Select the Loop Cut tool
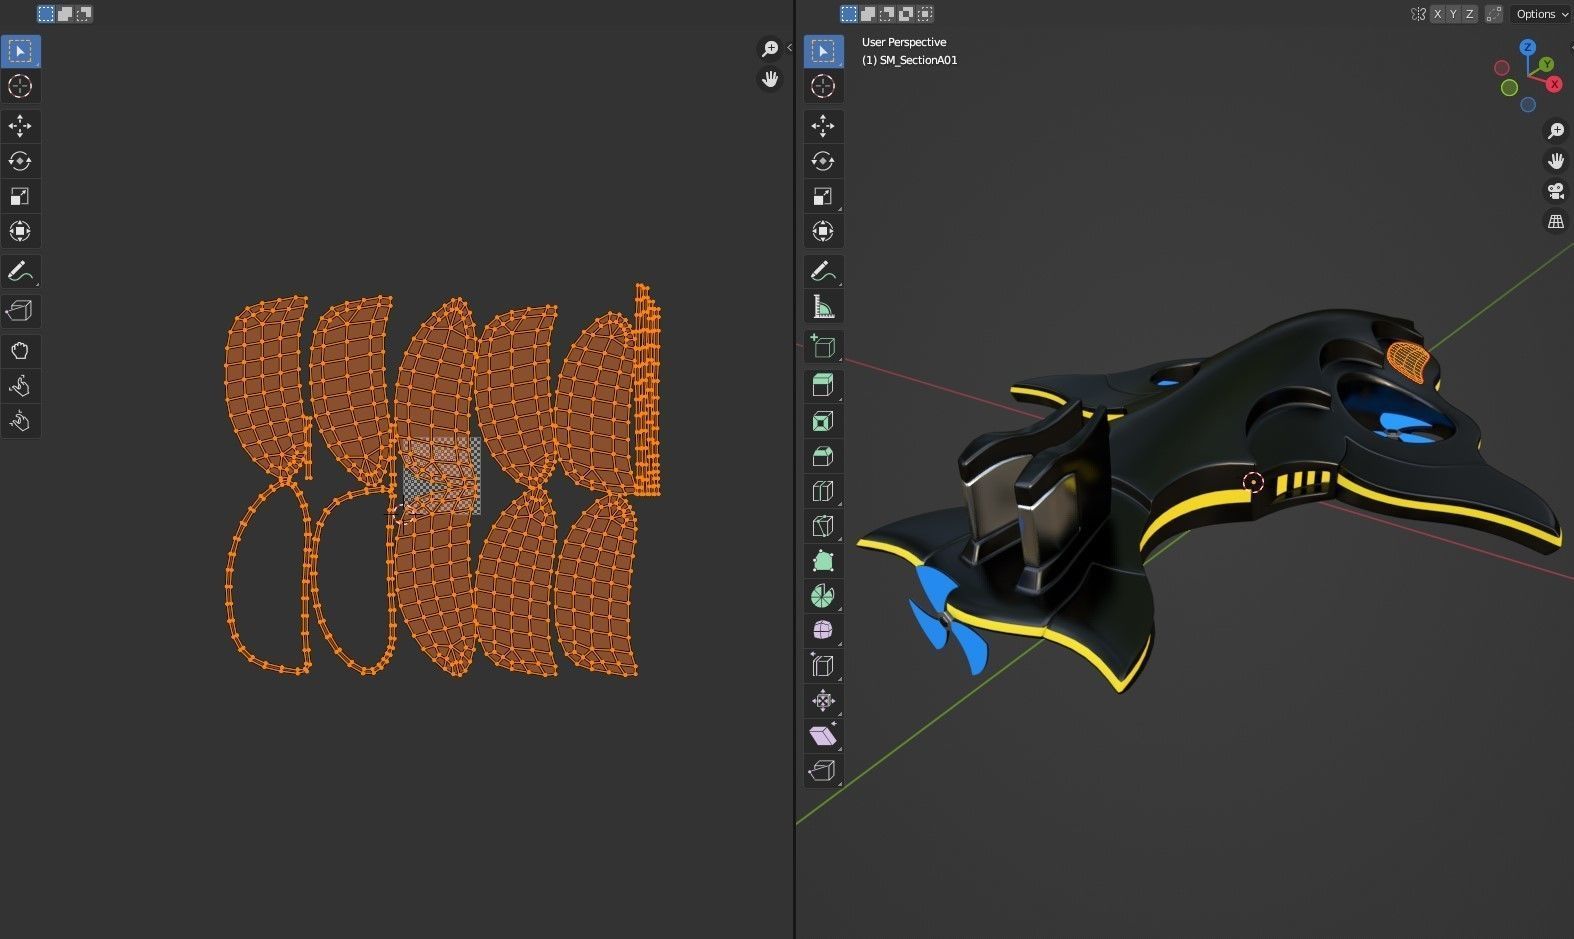 823,491
